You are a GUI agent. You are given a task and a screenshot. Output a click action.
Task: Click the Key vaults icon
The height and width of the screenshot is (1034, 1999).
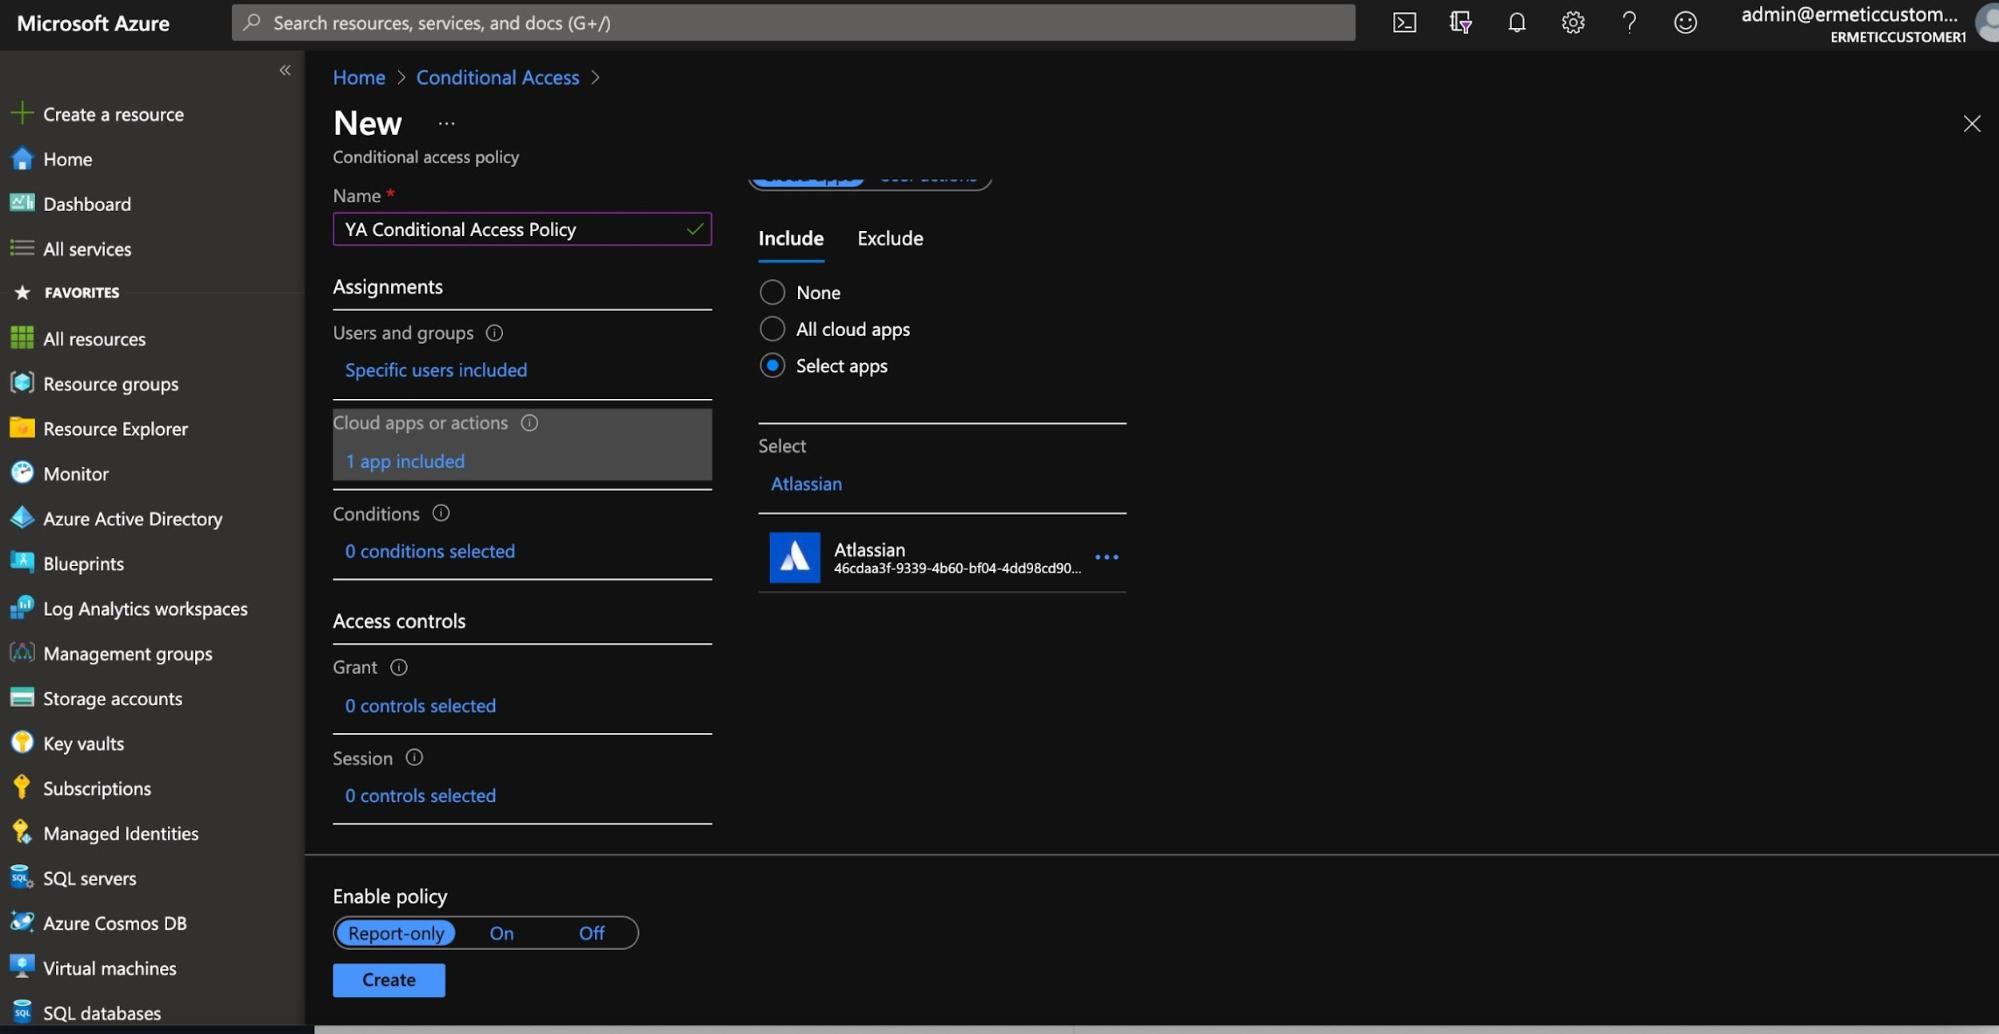[21, 743]
